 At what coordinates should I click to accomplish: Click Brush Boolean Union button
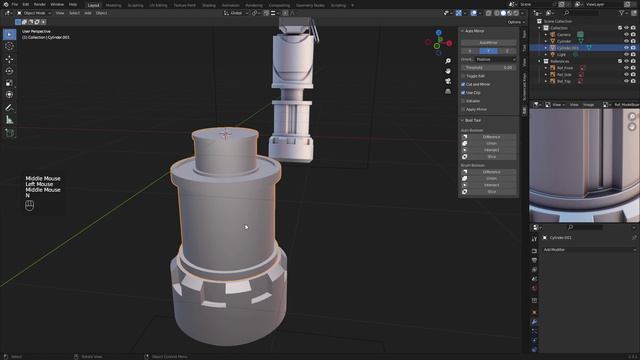click(x=492, y=178)
